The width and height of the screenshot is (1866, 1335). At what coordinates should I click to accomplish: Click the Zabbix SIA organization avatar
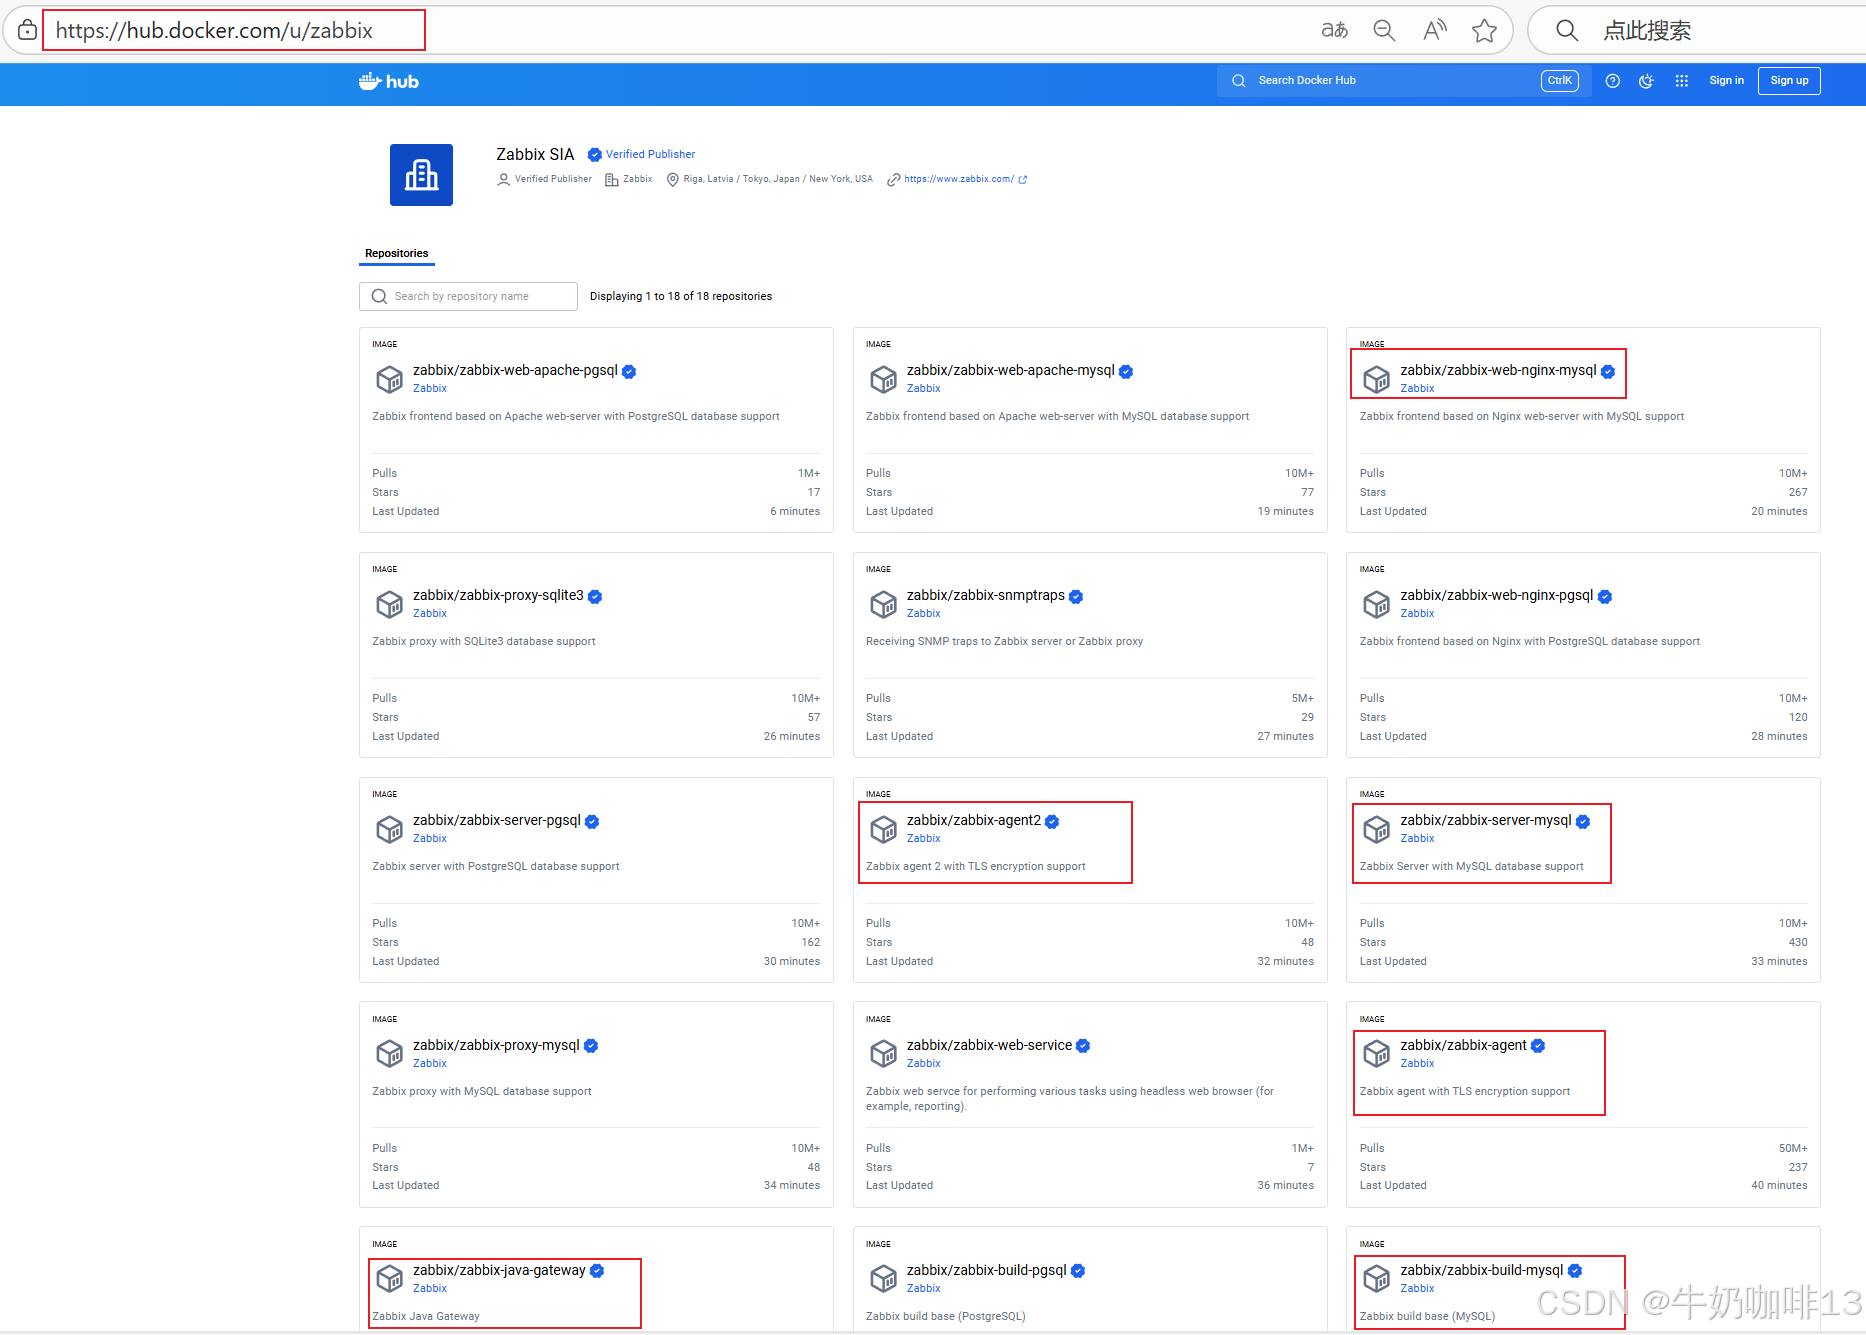click(421, 175)
